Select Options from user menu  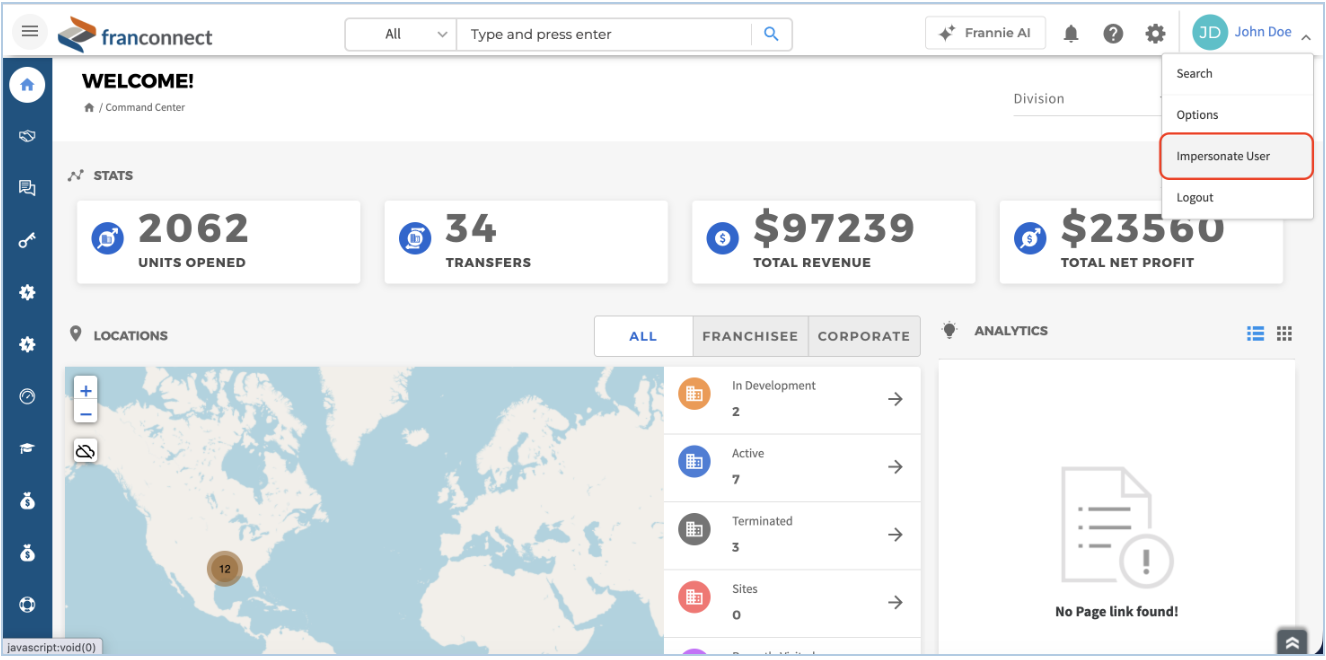coord(1237,115)
